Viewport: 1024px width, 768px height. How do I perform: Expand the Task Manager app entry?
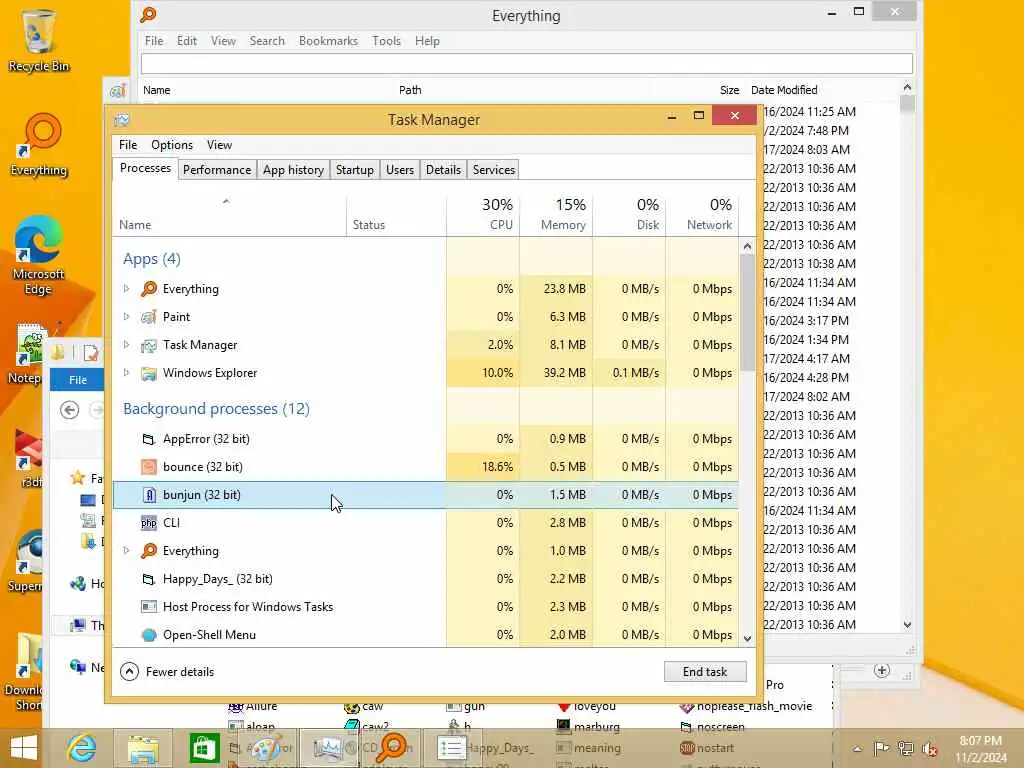[127, 344]
